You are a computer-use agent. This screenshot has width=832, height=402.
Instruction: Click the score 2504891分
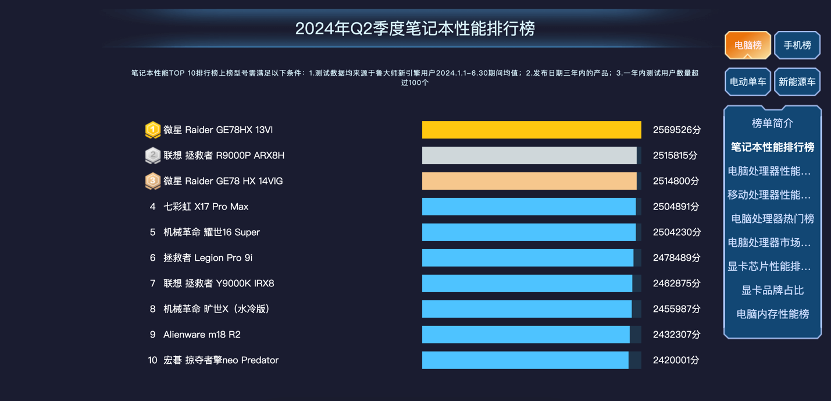pos(676,206)
